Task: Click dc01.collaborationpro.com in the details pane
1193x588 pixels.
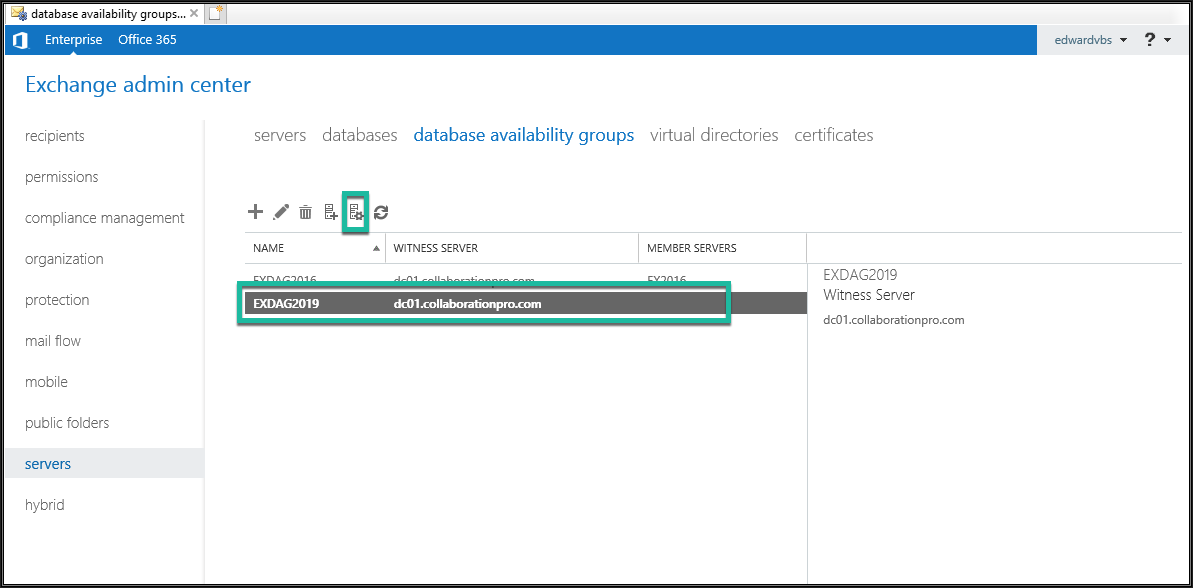Action: click(x=894, y=320)
